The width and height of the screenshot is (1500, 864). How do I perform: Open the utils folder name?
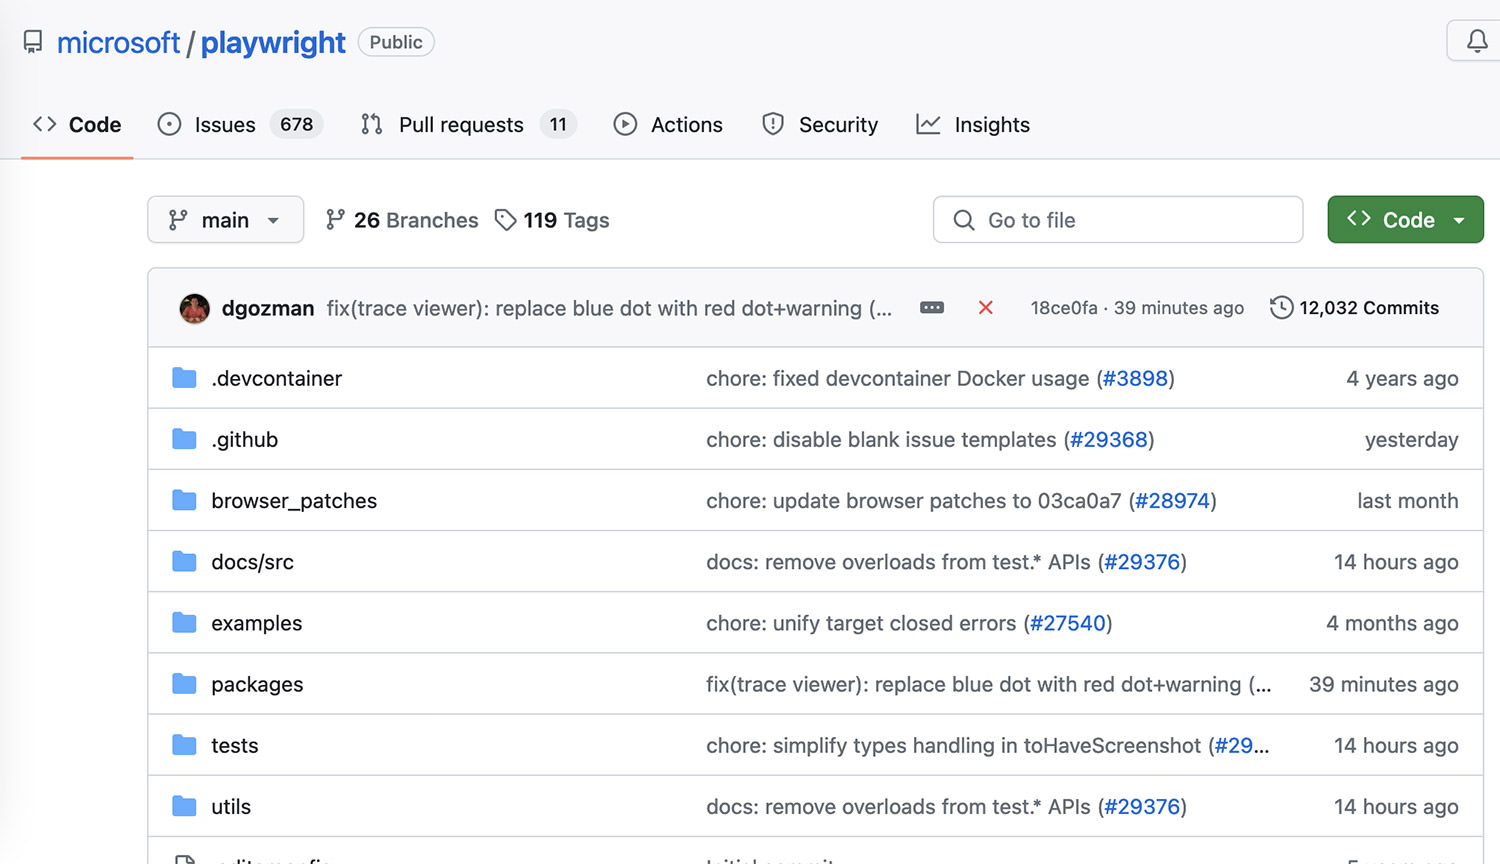[231, 806]
